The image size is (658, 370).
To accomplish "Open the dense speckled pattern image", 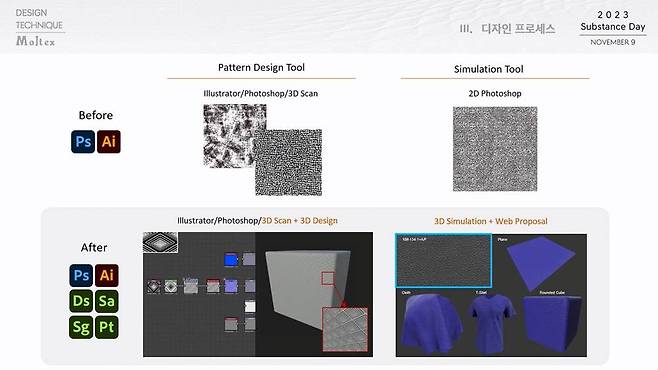I will click(289, 162).
